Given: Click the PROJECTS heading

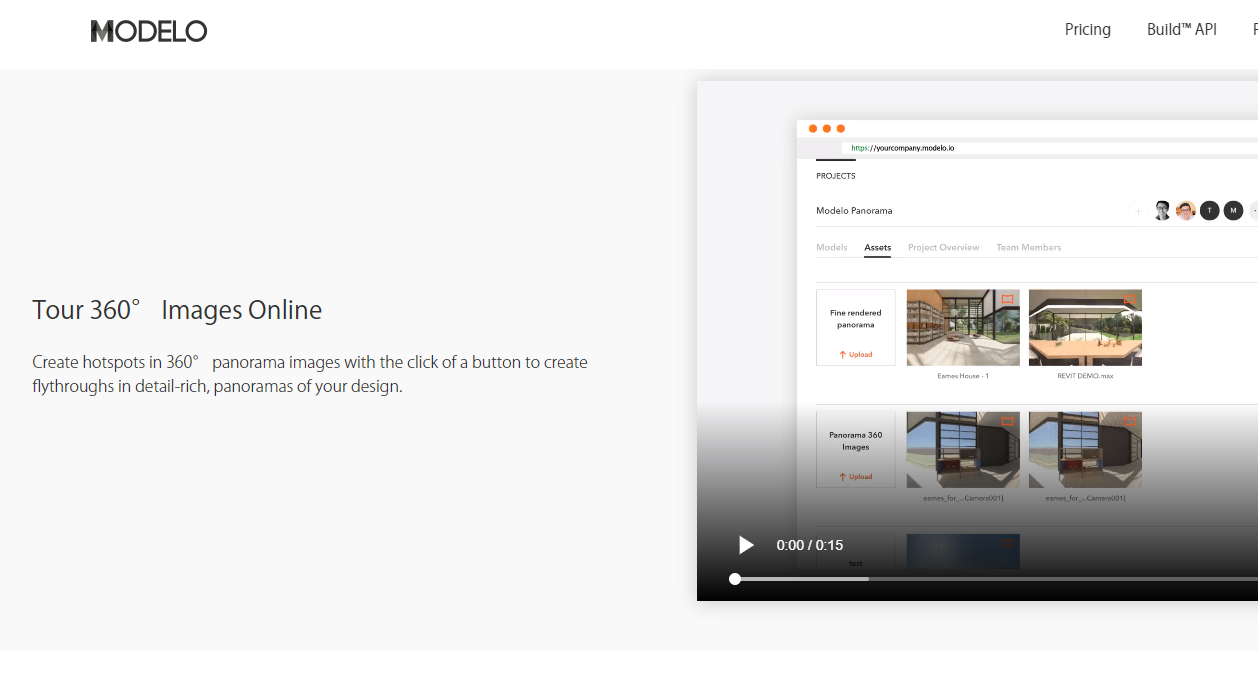Looking at the screenshot, I should [x=835, y=176].
